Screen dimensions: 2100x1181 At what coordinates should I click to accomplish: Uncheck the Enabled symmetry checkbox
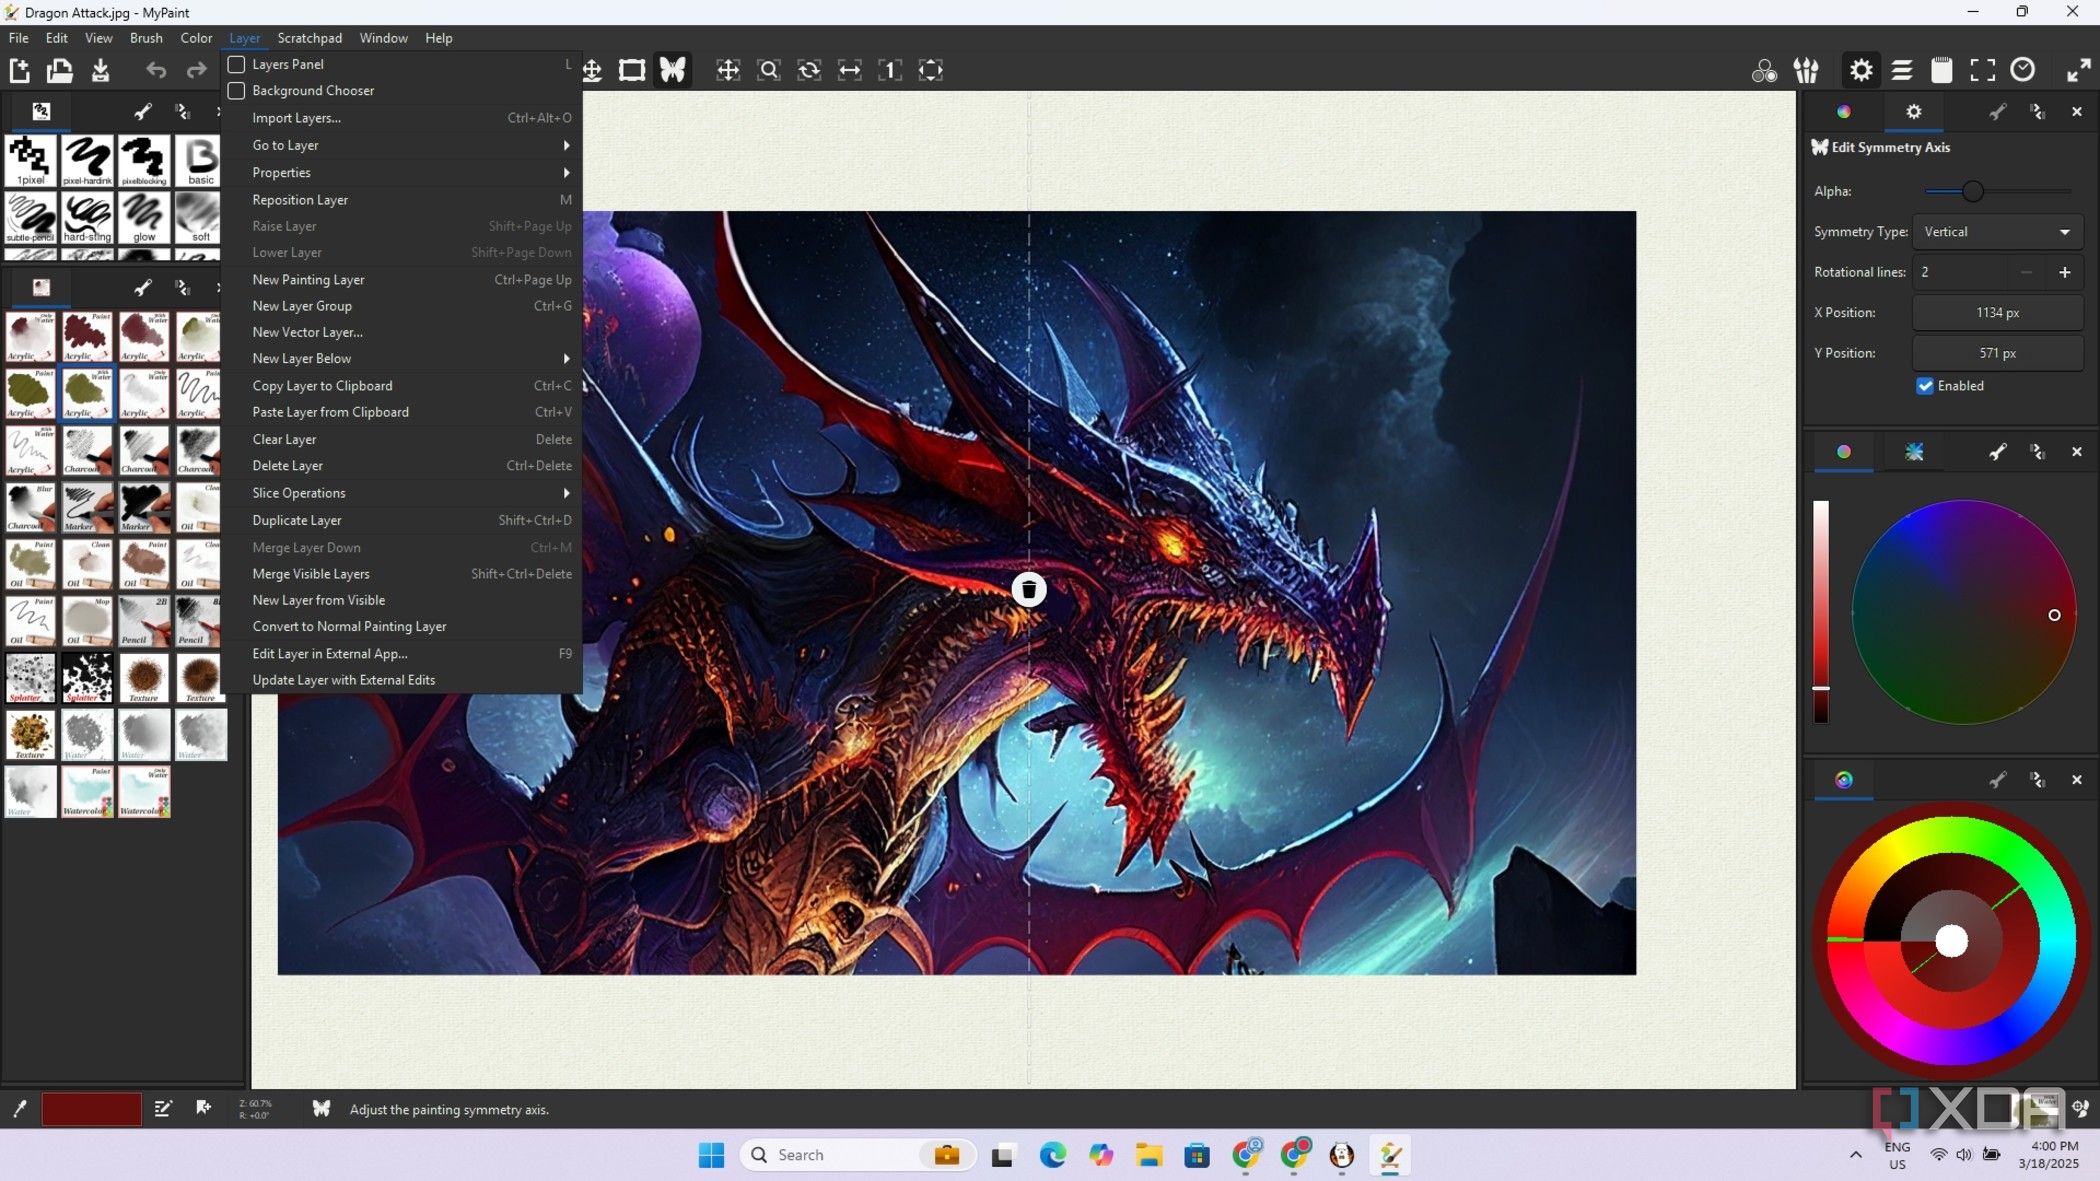[1925, 386]
